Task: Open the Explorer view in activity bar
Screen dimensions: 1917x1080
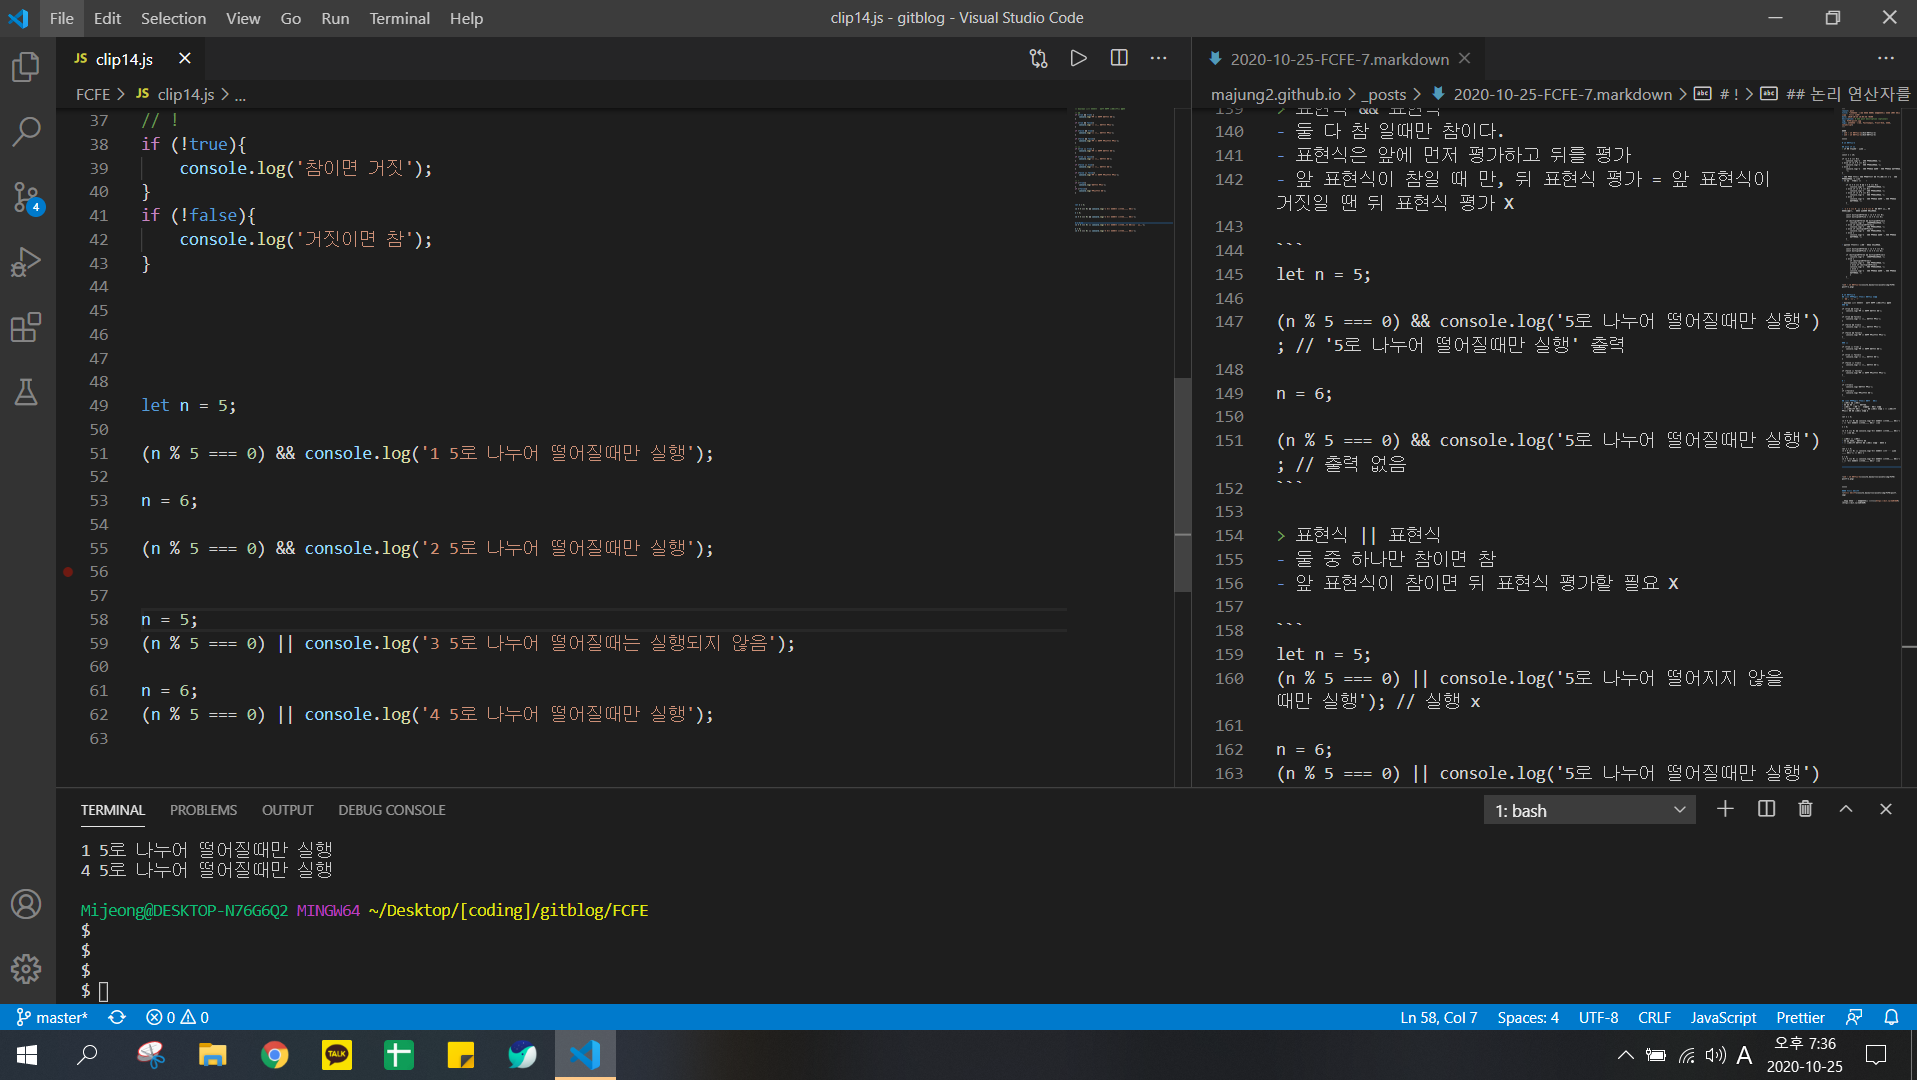Action: pos(27,67)
